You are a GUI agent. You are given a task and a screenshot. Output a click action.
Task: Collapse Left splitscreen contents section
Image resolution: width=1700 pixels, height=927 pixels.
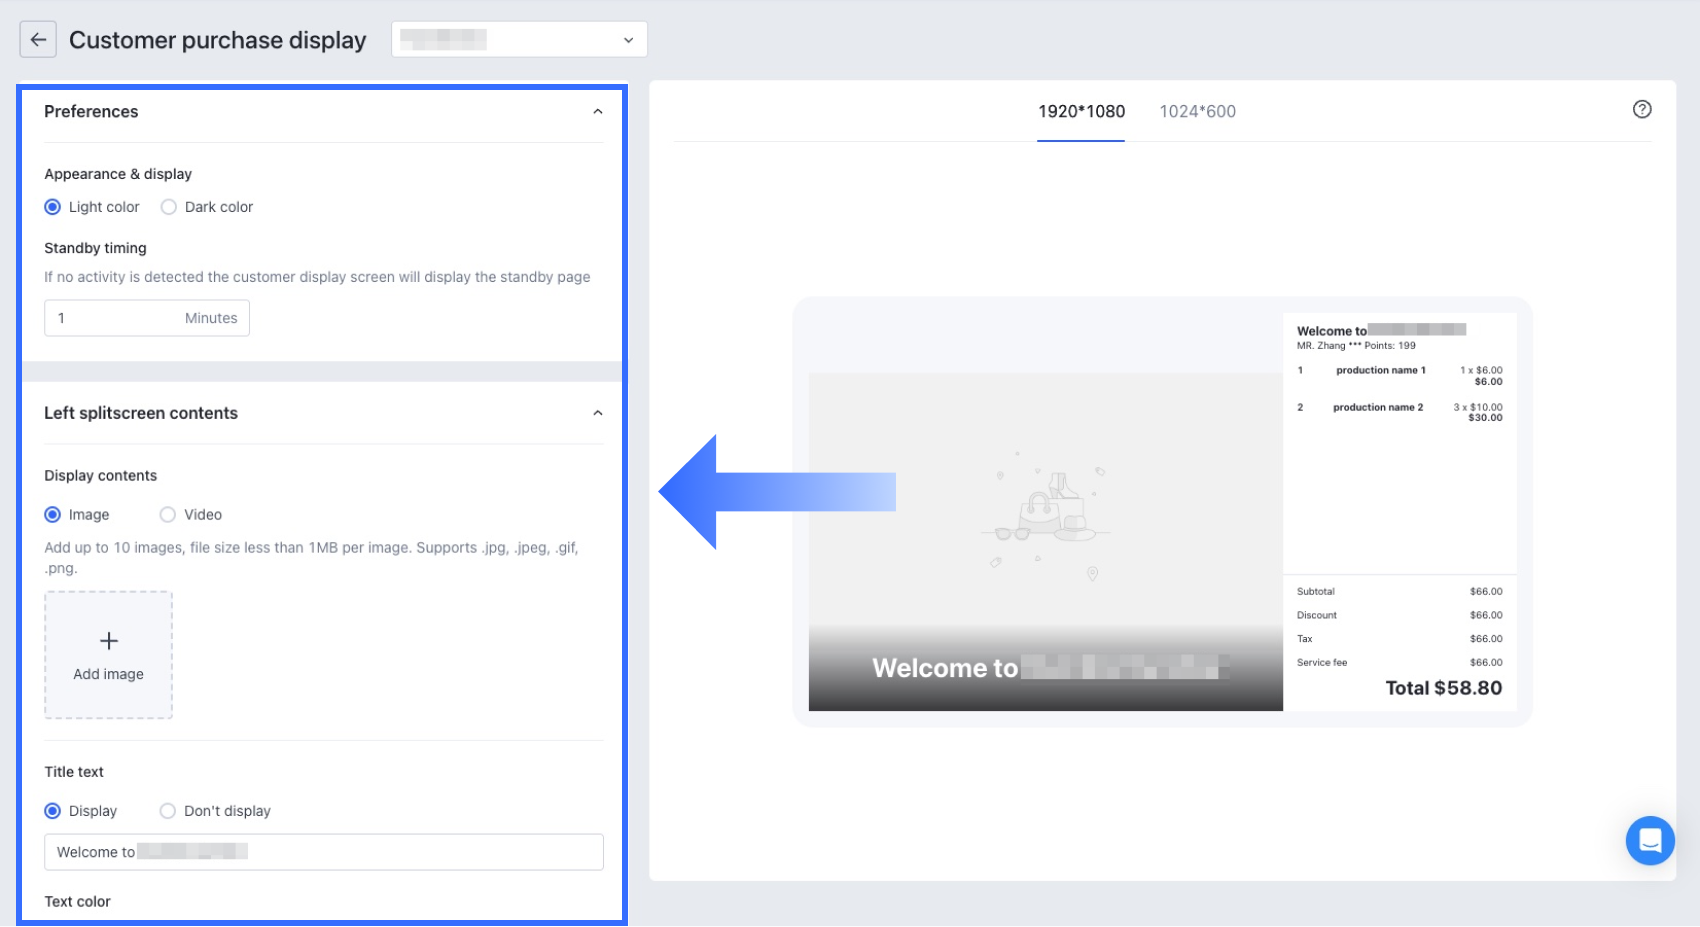tap(598, 413)
